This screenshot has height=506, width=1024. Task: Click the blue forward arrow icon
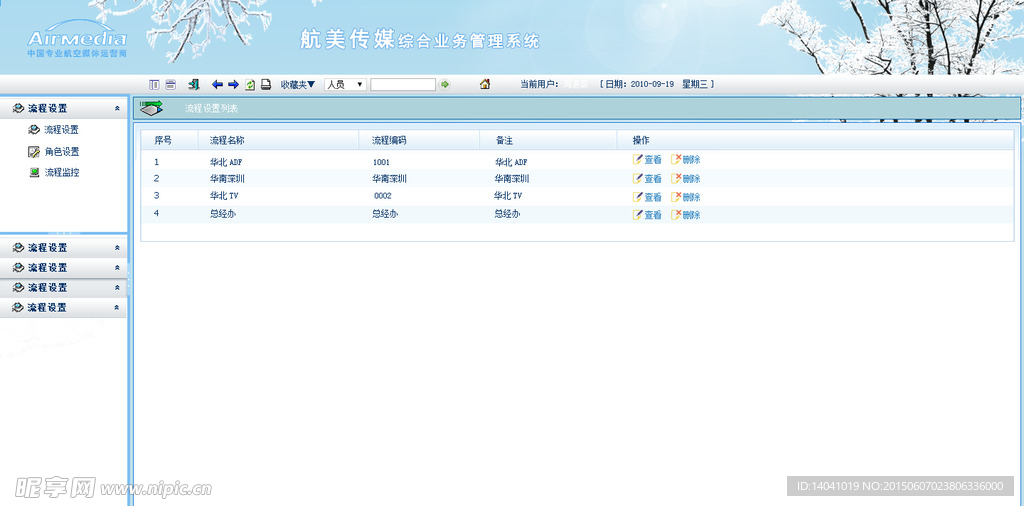[x=233, y=85]
